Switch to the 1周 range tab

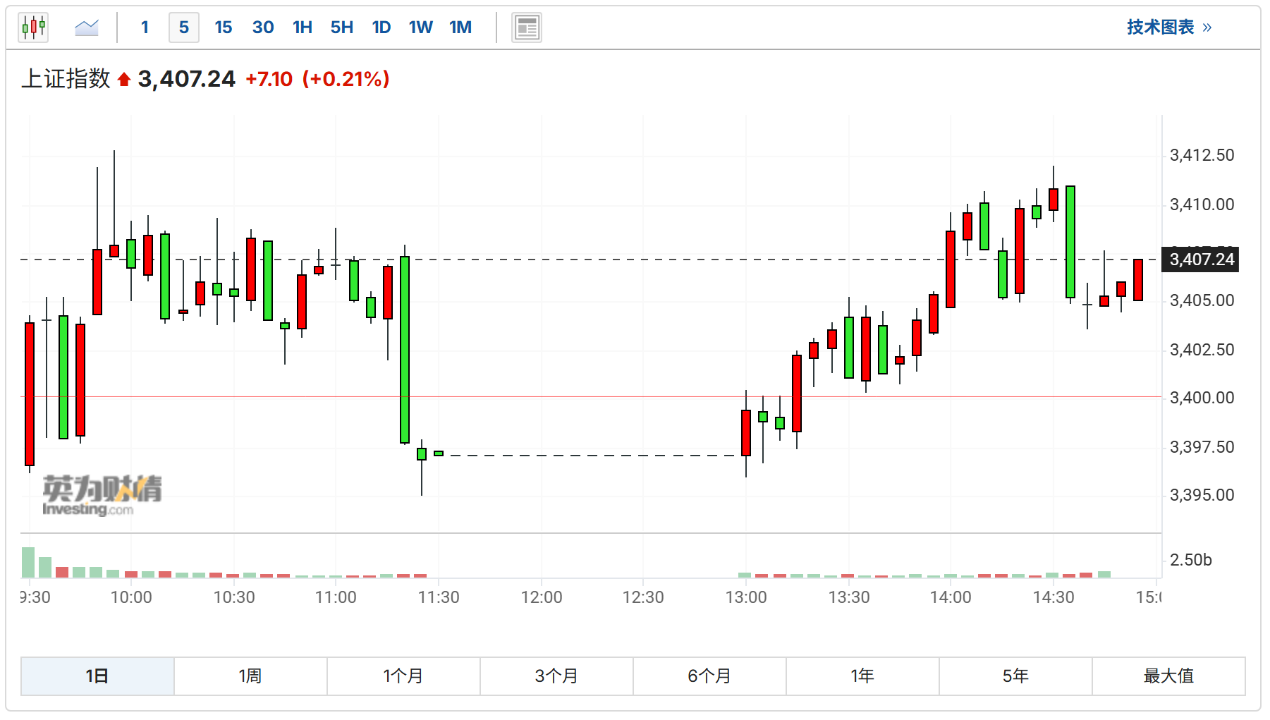(x=250, y=676)
